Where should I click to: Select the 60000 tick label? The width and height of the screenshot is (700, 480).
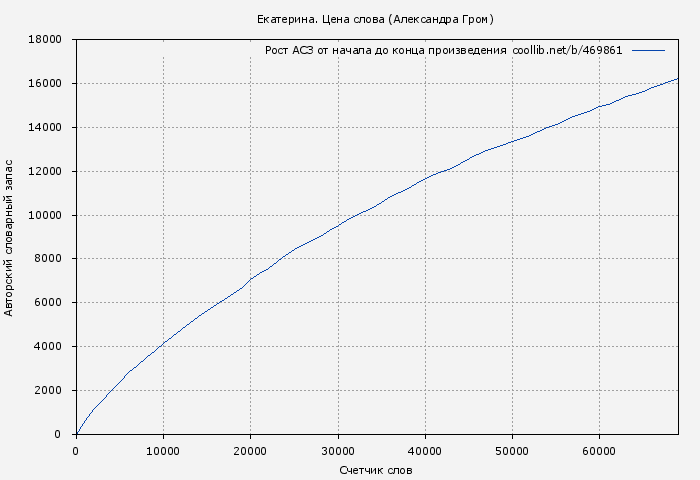(599, 451)
